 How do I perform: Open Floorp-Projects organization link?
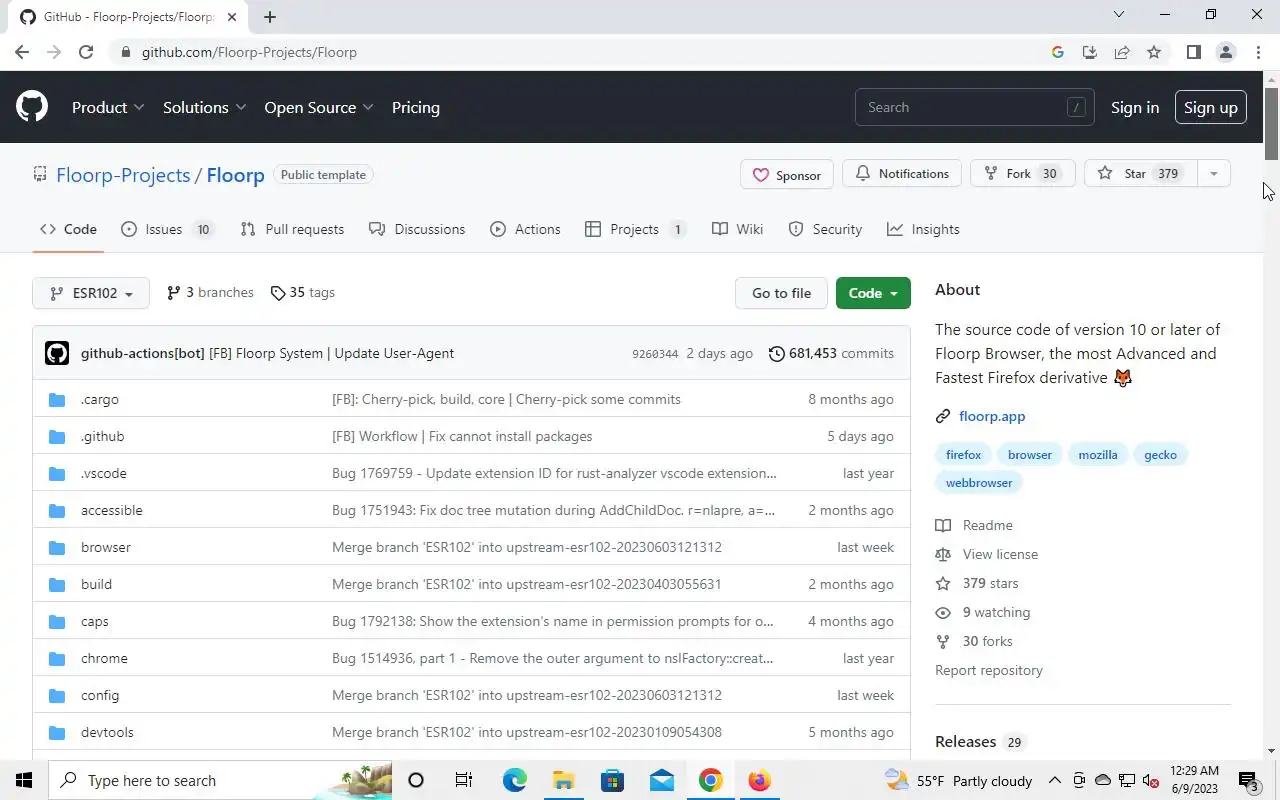pos(123,175)
